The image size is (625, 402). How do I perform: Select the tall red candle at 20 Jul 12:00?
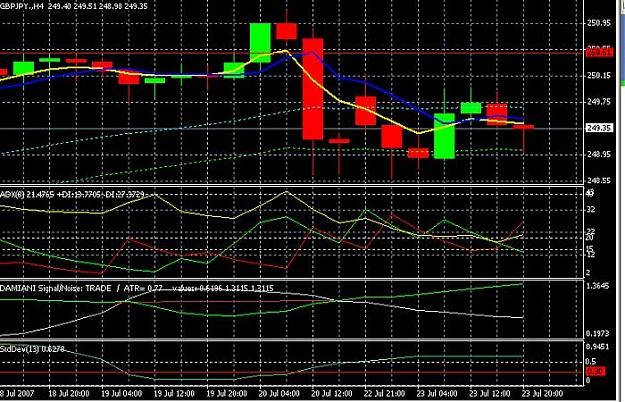(x=313, y=89)
